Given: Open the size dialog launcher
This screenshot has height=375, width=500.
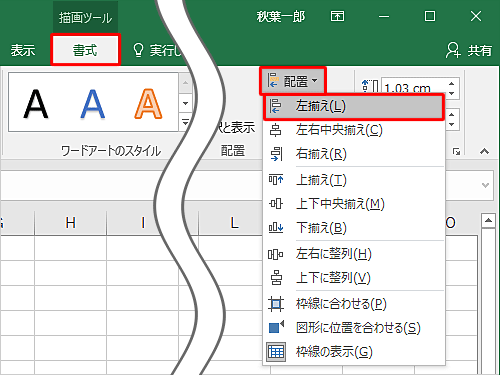Looking at the screenshot, I should [456, 152].
